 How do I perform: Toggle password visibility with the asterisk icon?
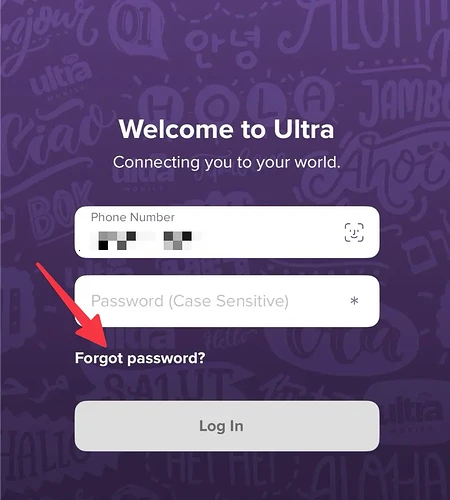(354, 301)
